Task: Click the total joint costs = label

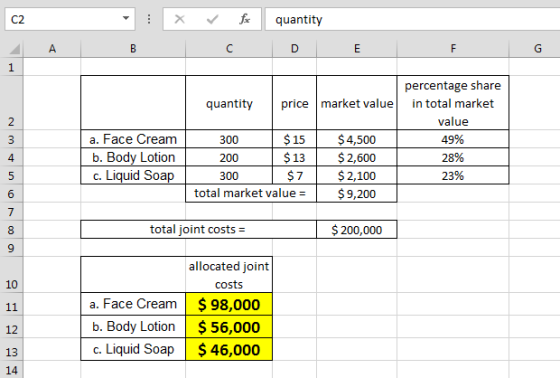Action: (x=199, y=229)
